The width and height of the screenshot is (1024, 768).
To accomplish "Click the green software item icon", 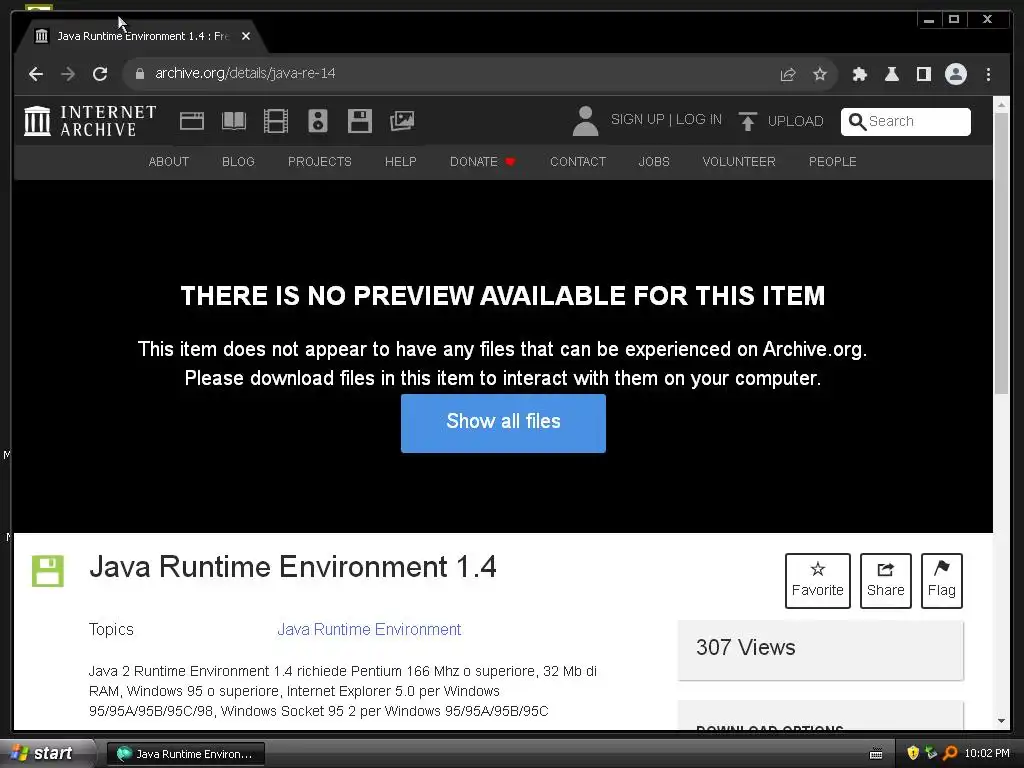I will (x=48, y=571).
